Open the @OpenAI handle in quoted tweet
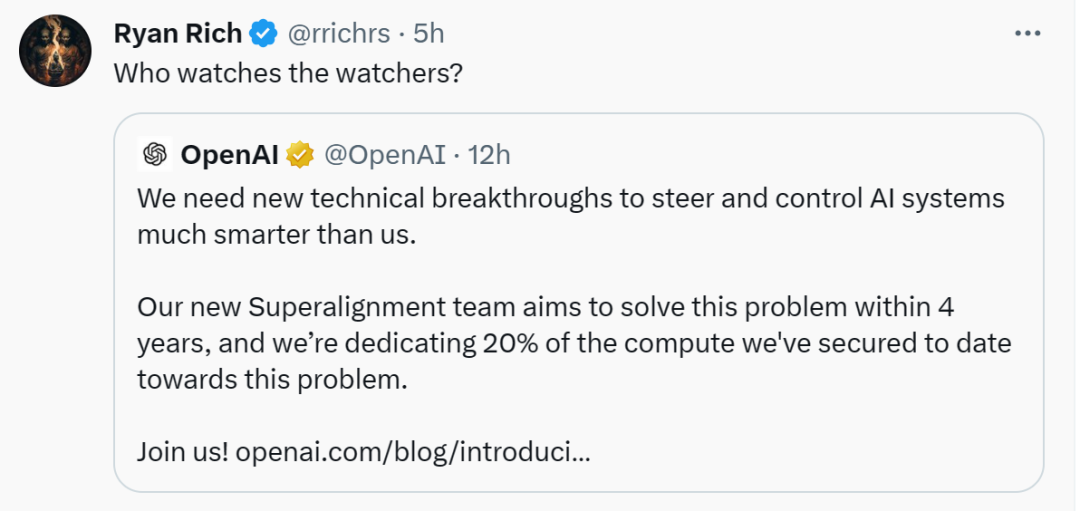This screenshot has width=1080, height=511. click(384, 155)
